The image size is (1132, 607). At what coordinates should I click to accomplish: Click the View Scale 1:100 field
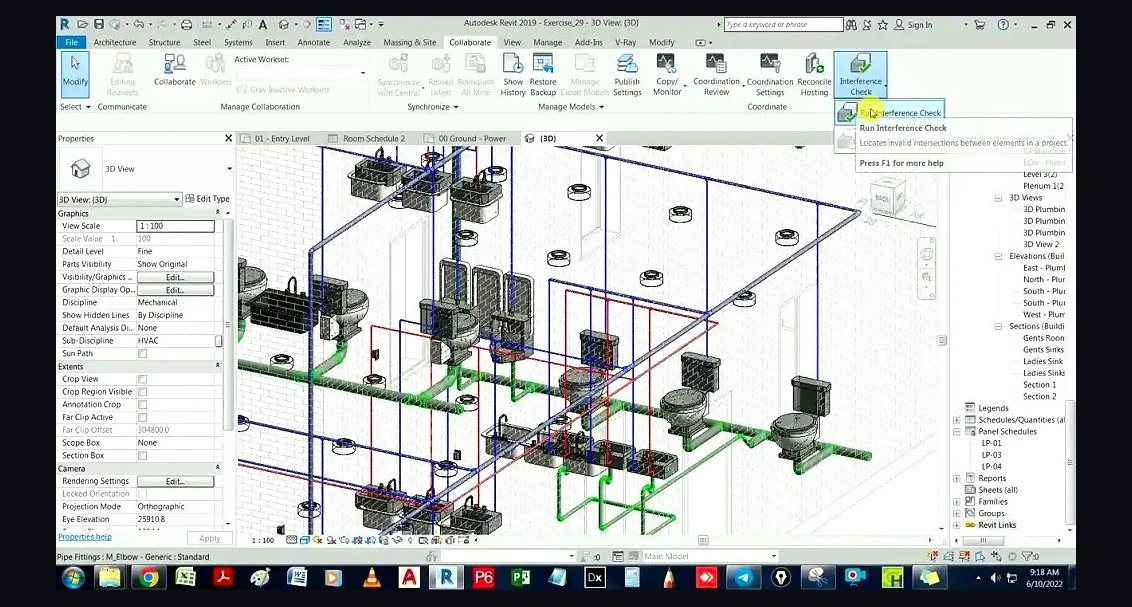tap(175, 226)
